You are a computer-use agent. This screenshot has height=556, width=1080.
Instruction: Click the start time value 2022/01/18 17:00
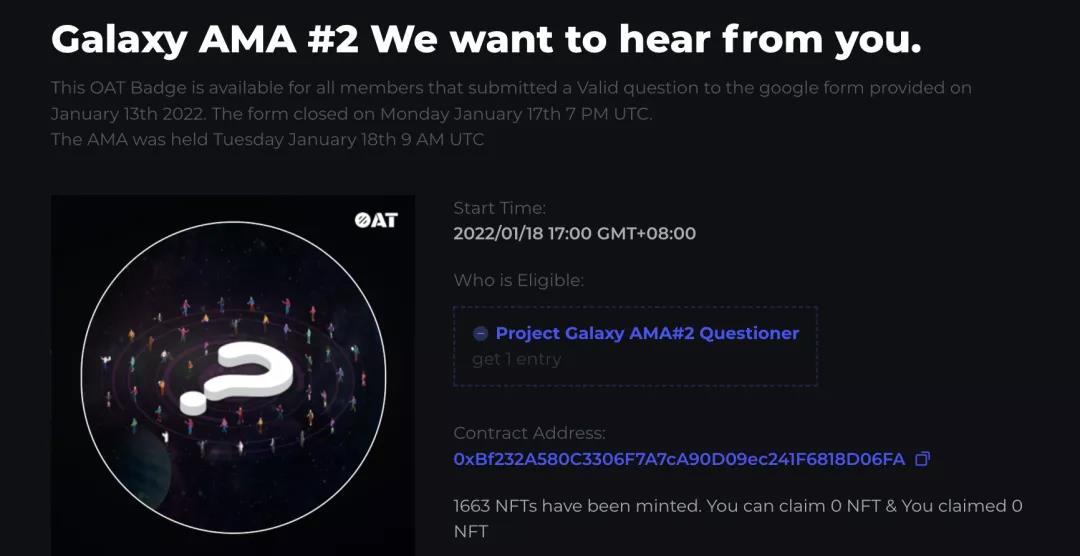[x=574, y=234]
